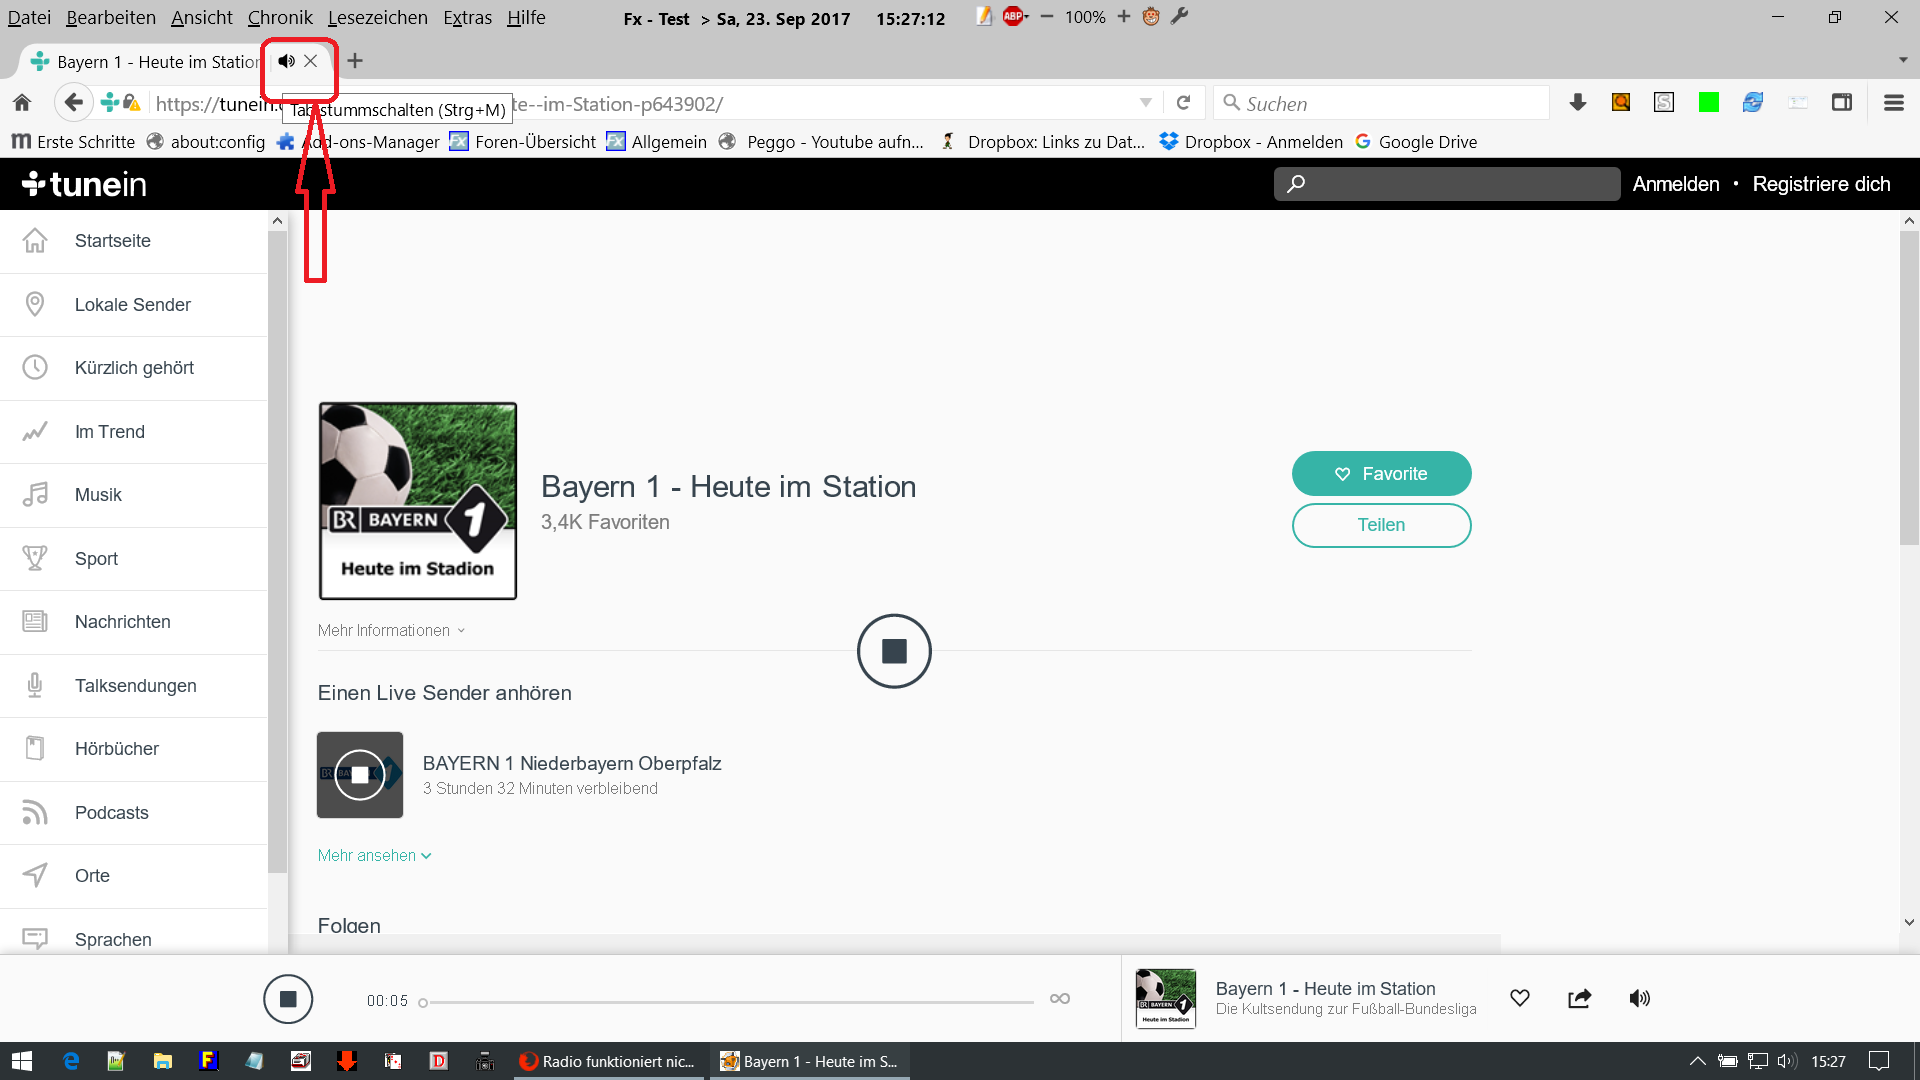The height and width of the screenshot is (1080, 1920).
Task: Open Podcasts in the sidebar
Action: pyautogui.click(x=111, y=813)
